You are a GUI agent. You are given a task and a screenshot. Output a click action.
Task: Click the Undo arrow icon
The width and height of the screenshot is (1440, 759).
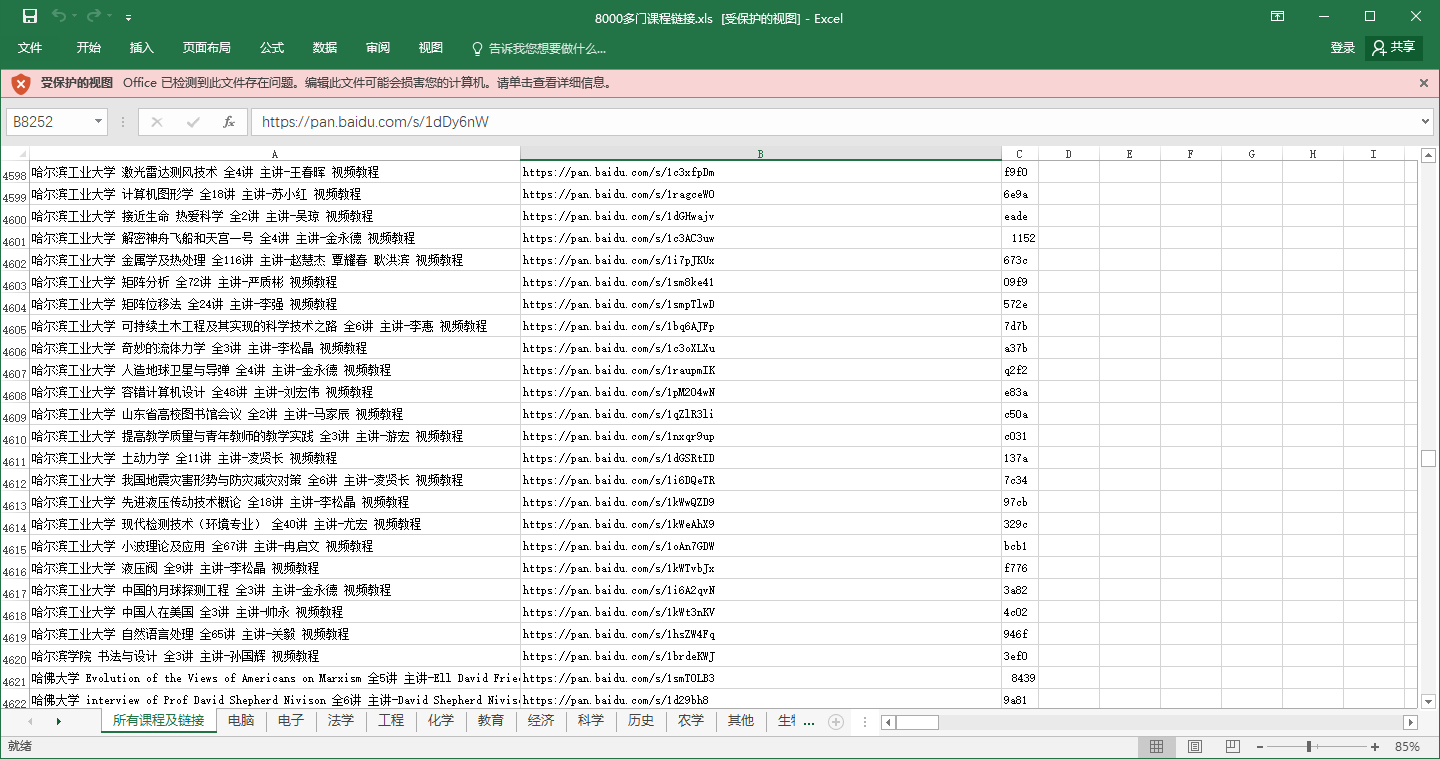(59, 17)
